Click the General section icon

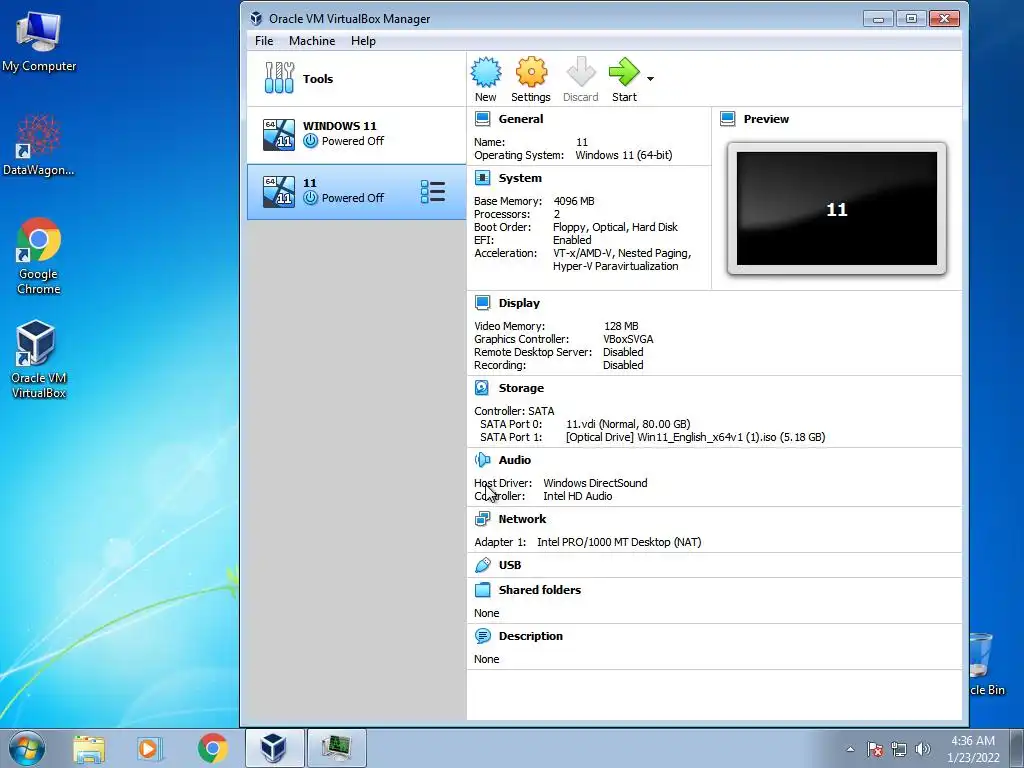click(483, 119)
